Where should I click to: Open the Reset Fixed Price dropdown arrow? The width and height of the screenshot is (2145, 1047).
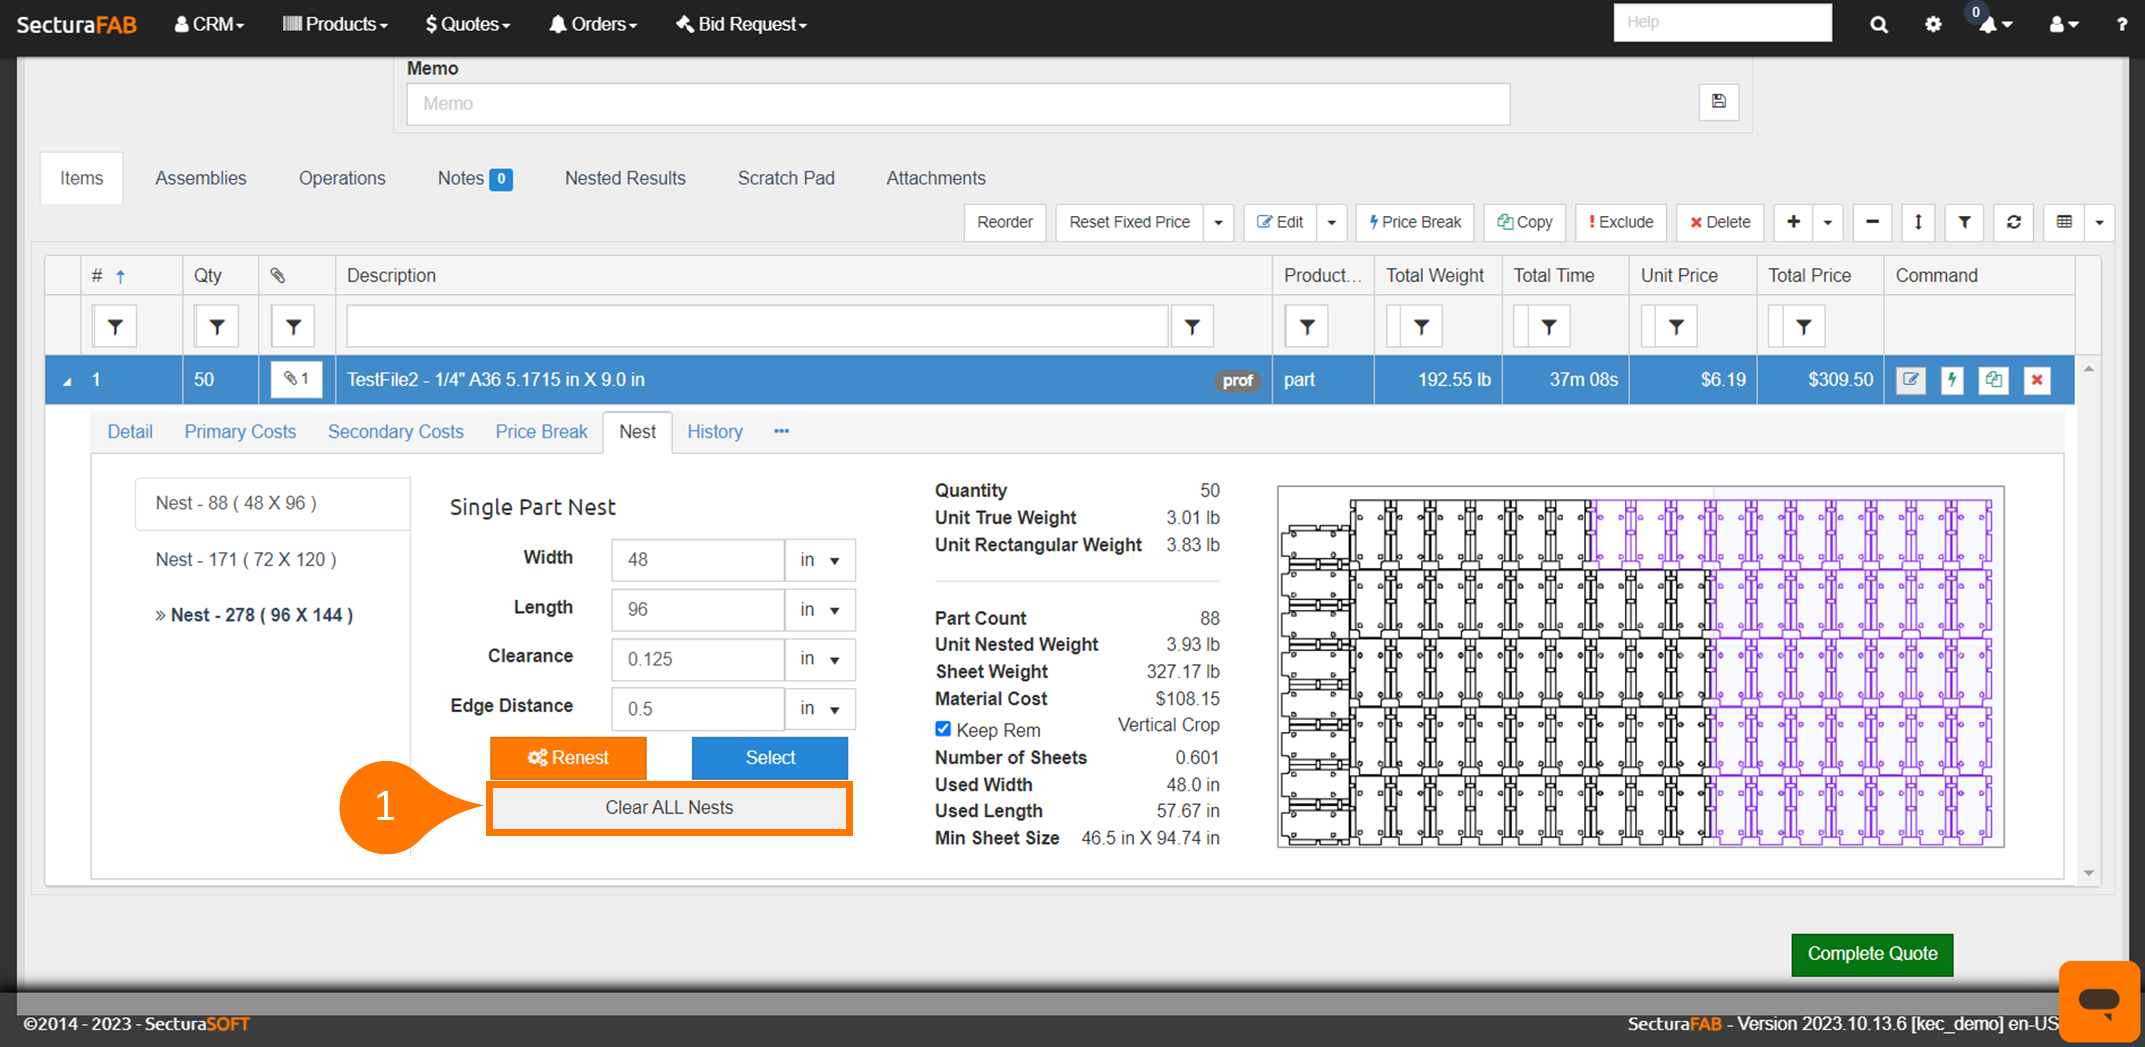(x=1218, y=222)
